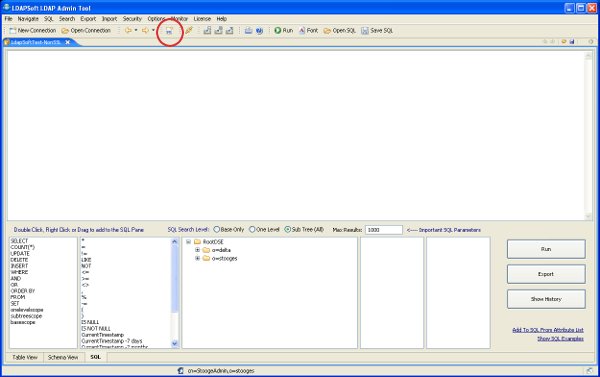The height and width of the screenshot is (377, 600).
Task: Click the SQL editor text area
Action: (295, 135)
